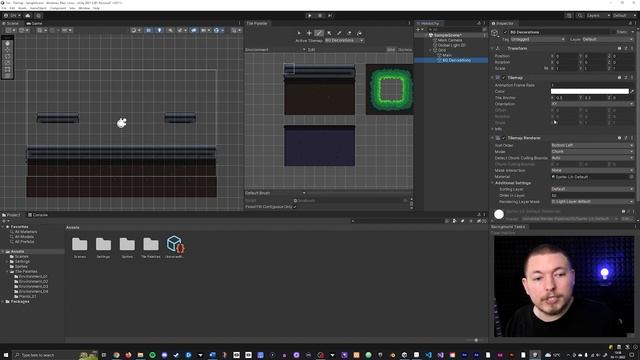Open the Mode dropdown showing Chunk

coord(592,151)
